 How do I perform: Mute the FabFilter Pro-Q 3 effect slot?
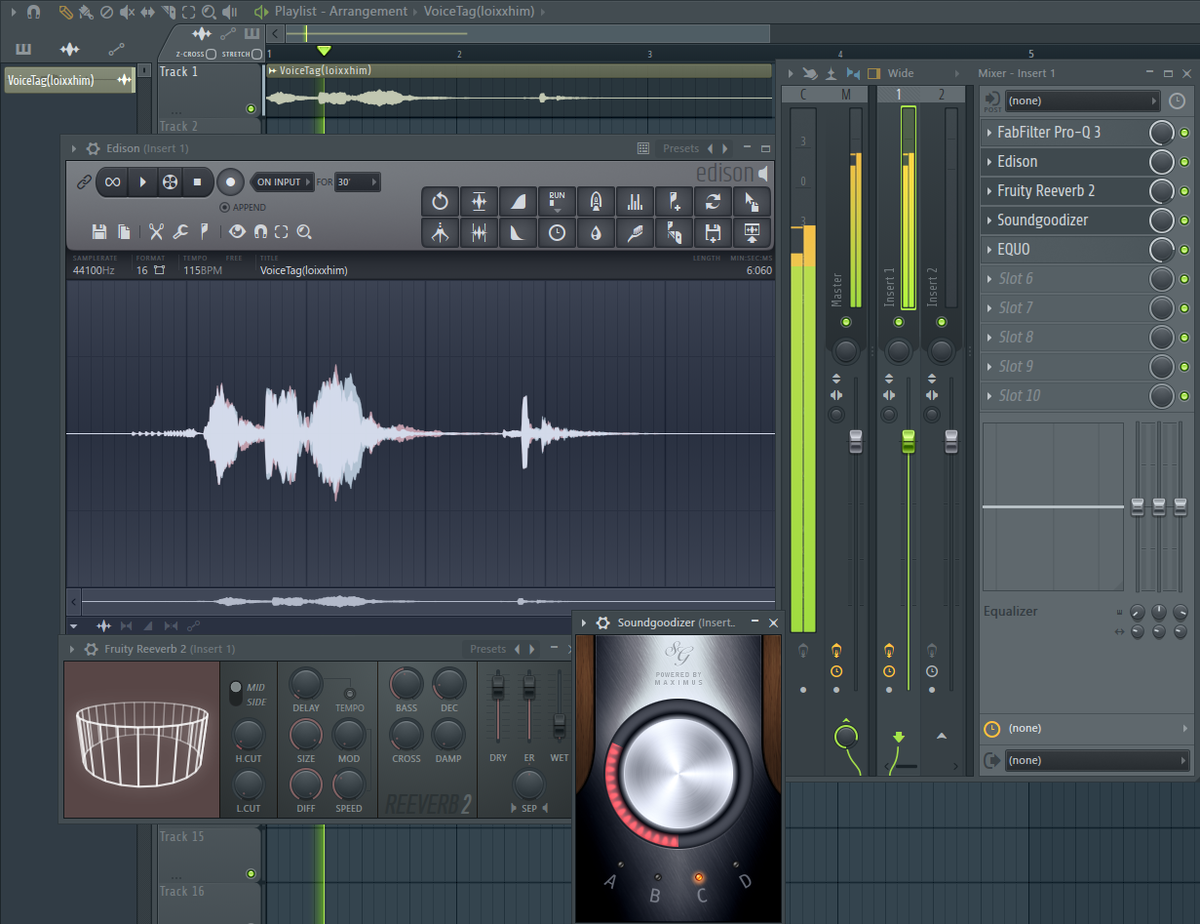[1184, 132]
